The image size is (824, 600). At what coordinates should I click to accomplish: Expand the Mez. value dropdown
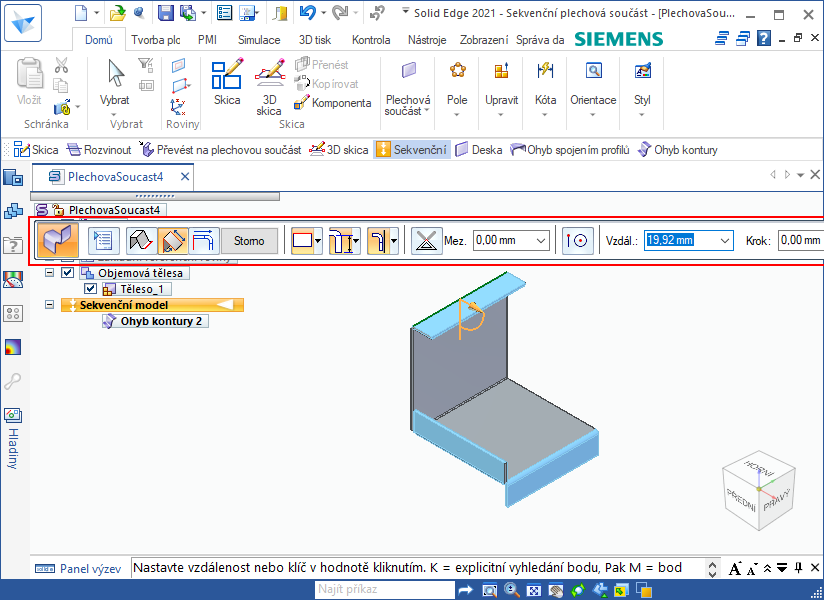[541, 240]
